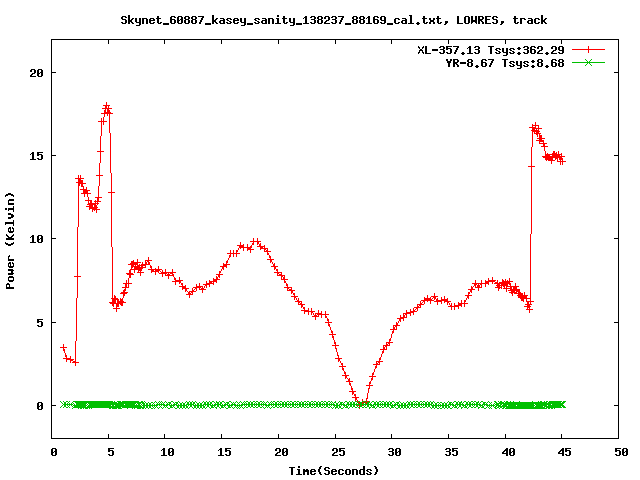Click the x-axis tick label 25
Image resolution: width=640 pixels, height=480 pixels.
(x=338, y=452)
